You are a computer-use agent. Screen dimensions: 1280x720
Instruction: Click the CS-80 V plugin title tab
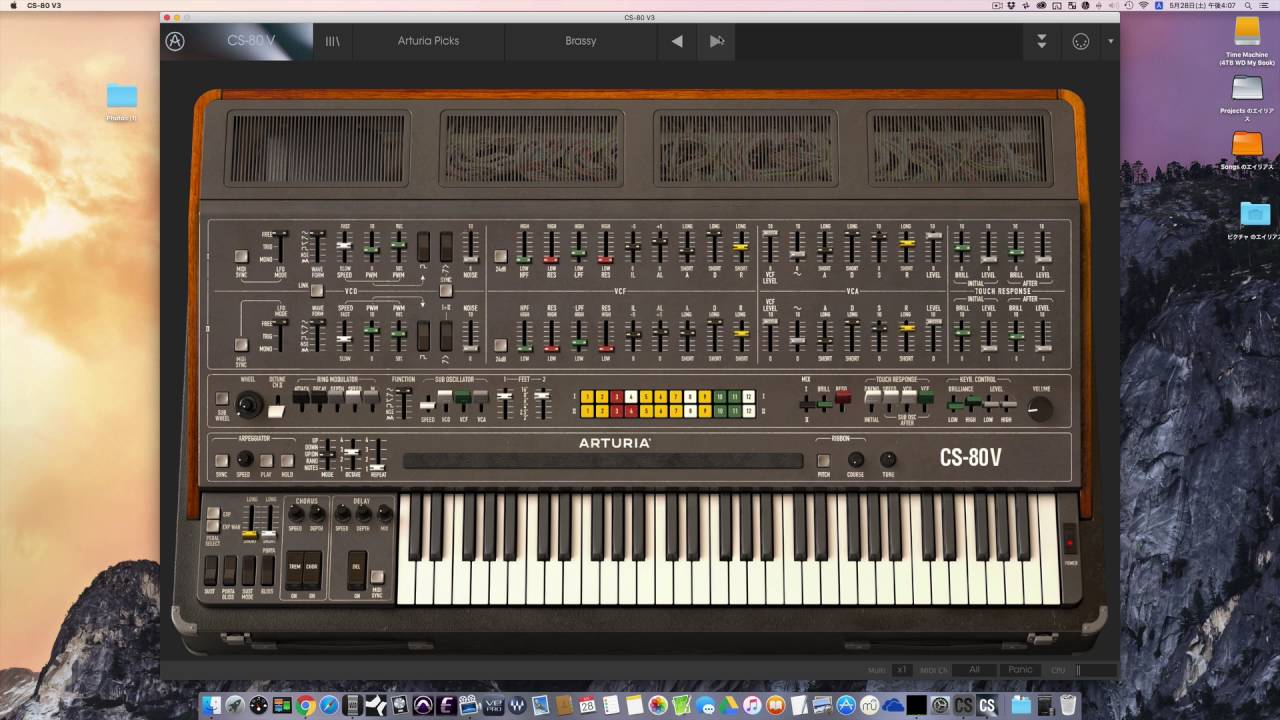tap(250, 41)
